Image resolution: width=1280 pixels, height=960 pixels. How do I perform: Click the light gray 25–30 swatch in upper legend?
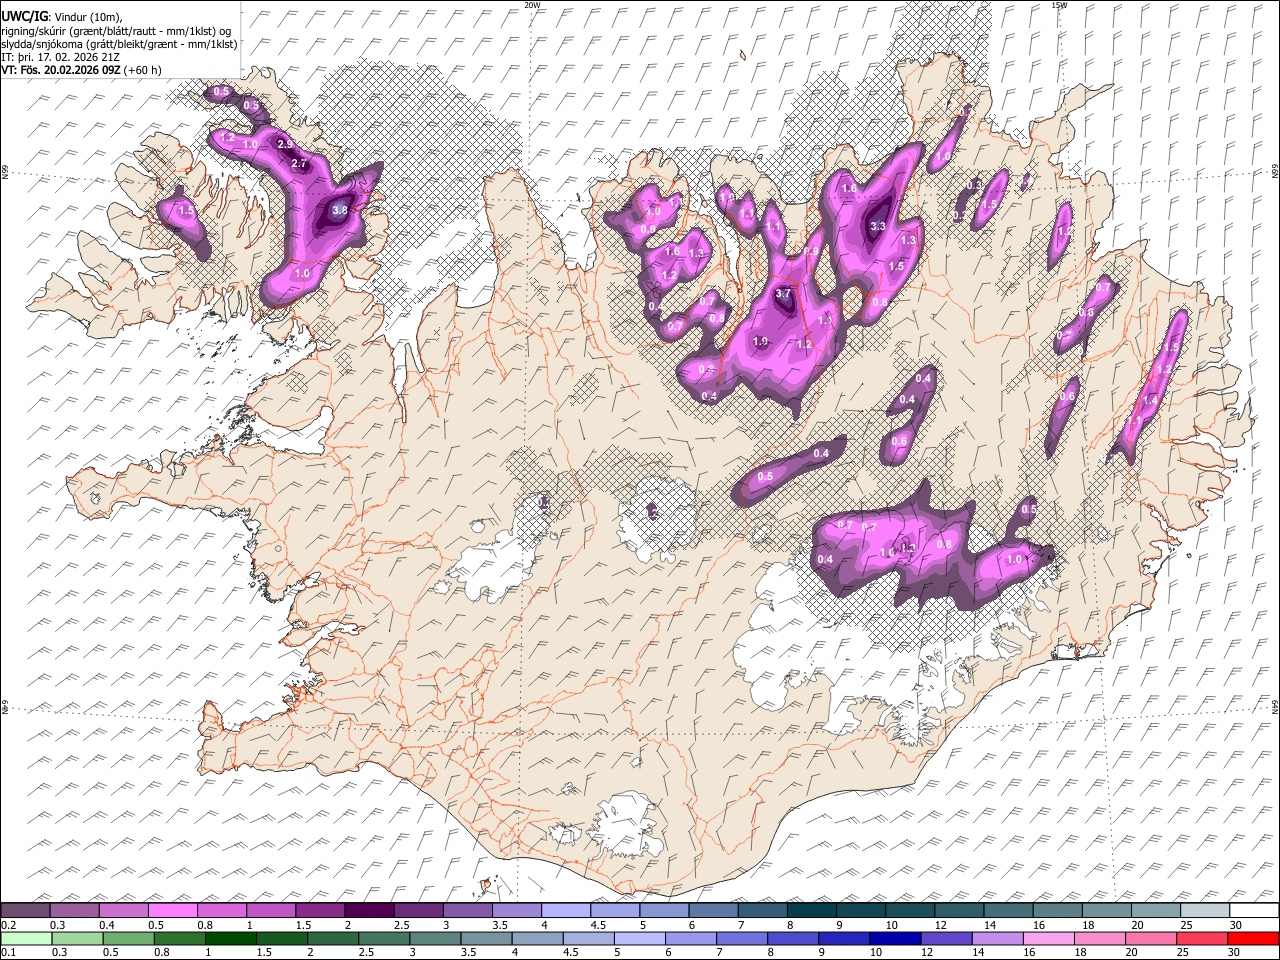[x=1204, y=911]
